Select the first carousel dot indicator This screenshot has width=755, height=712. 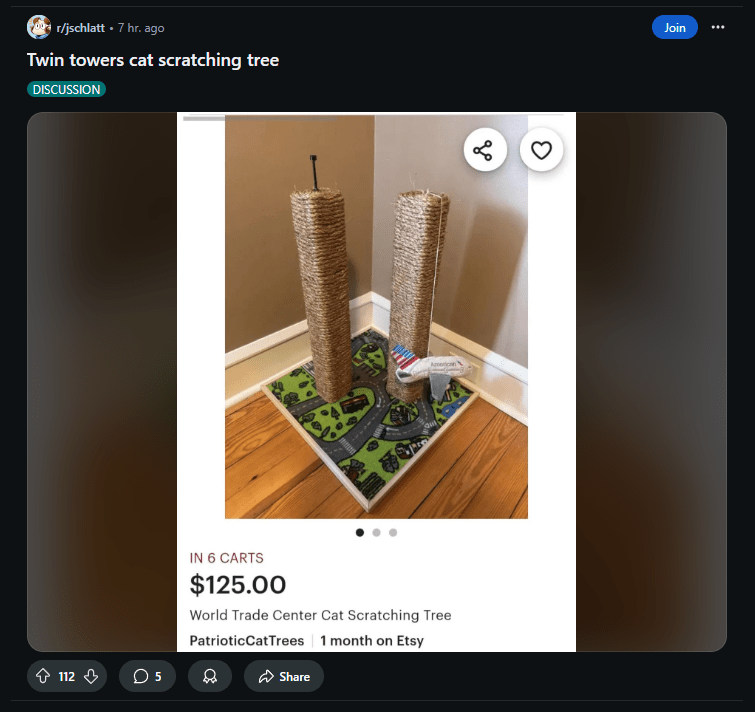pos(360,532)
